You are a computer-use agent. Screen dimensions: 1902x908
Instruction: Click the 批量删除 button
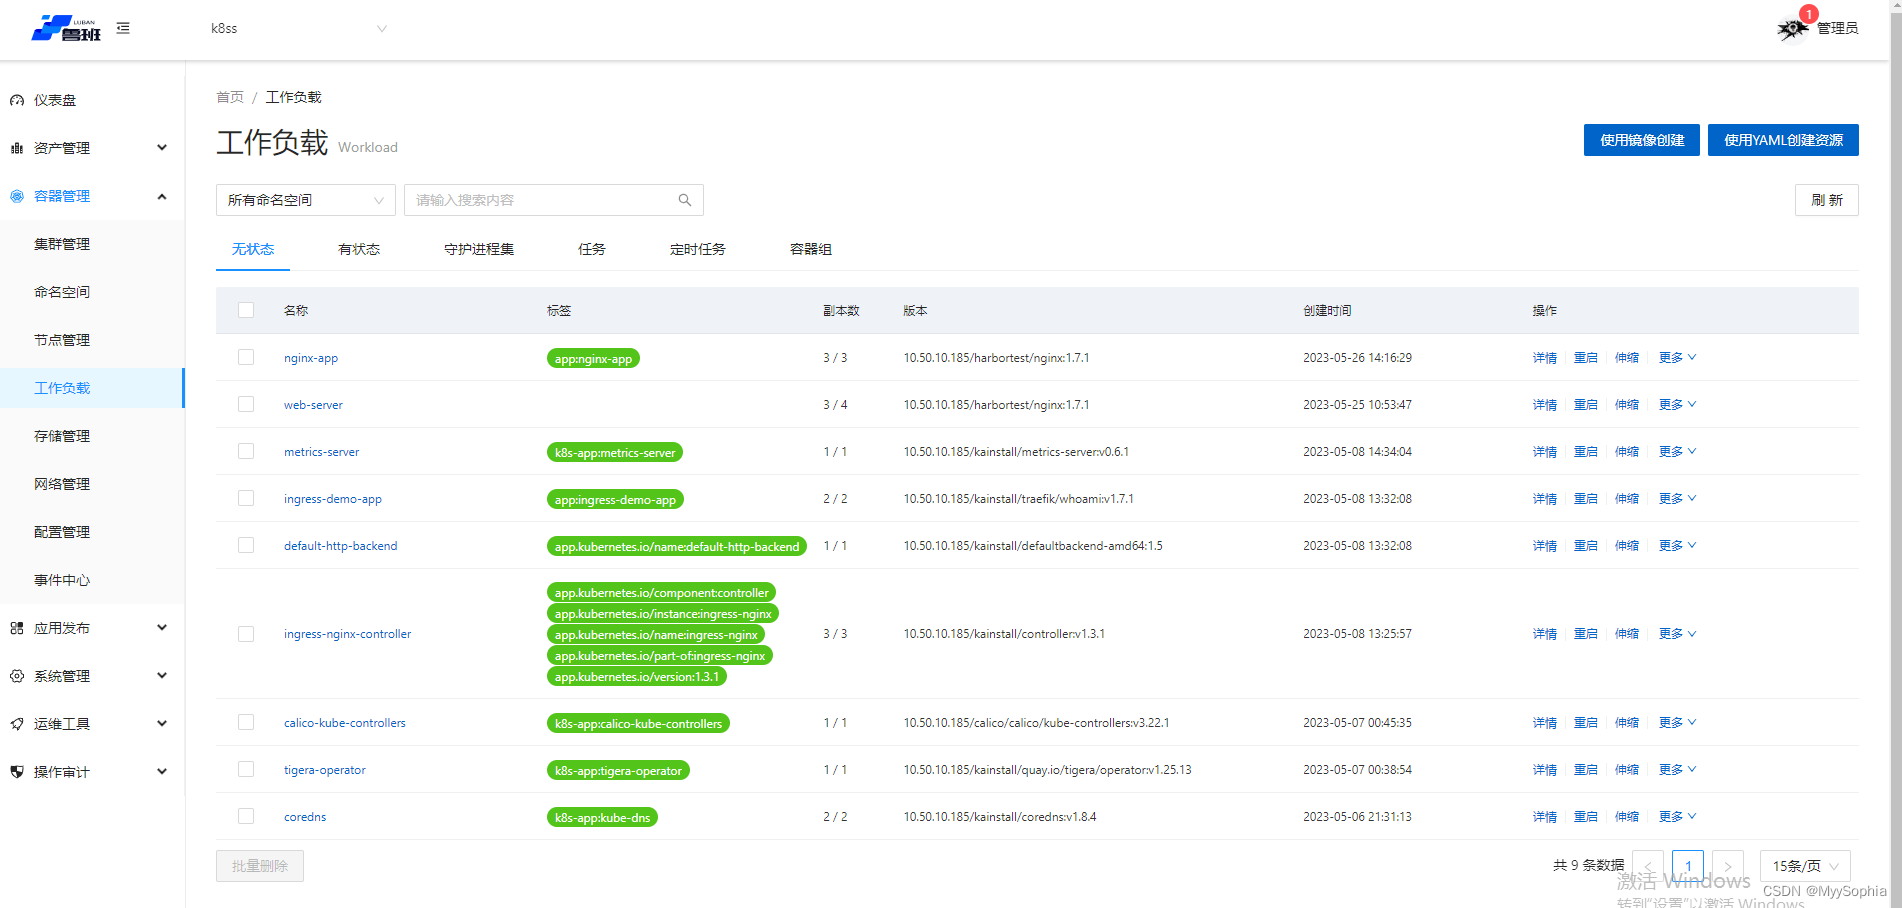point(260,866)
